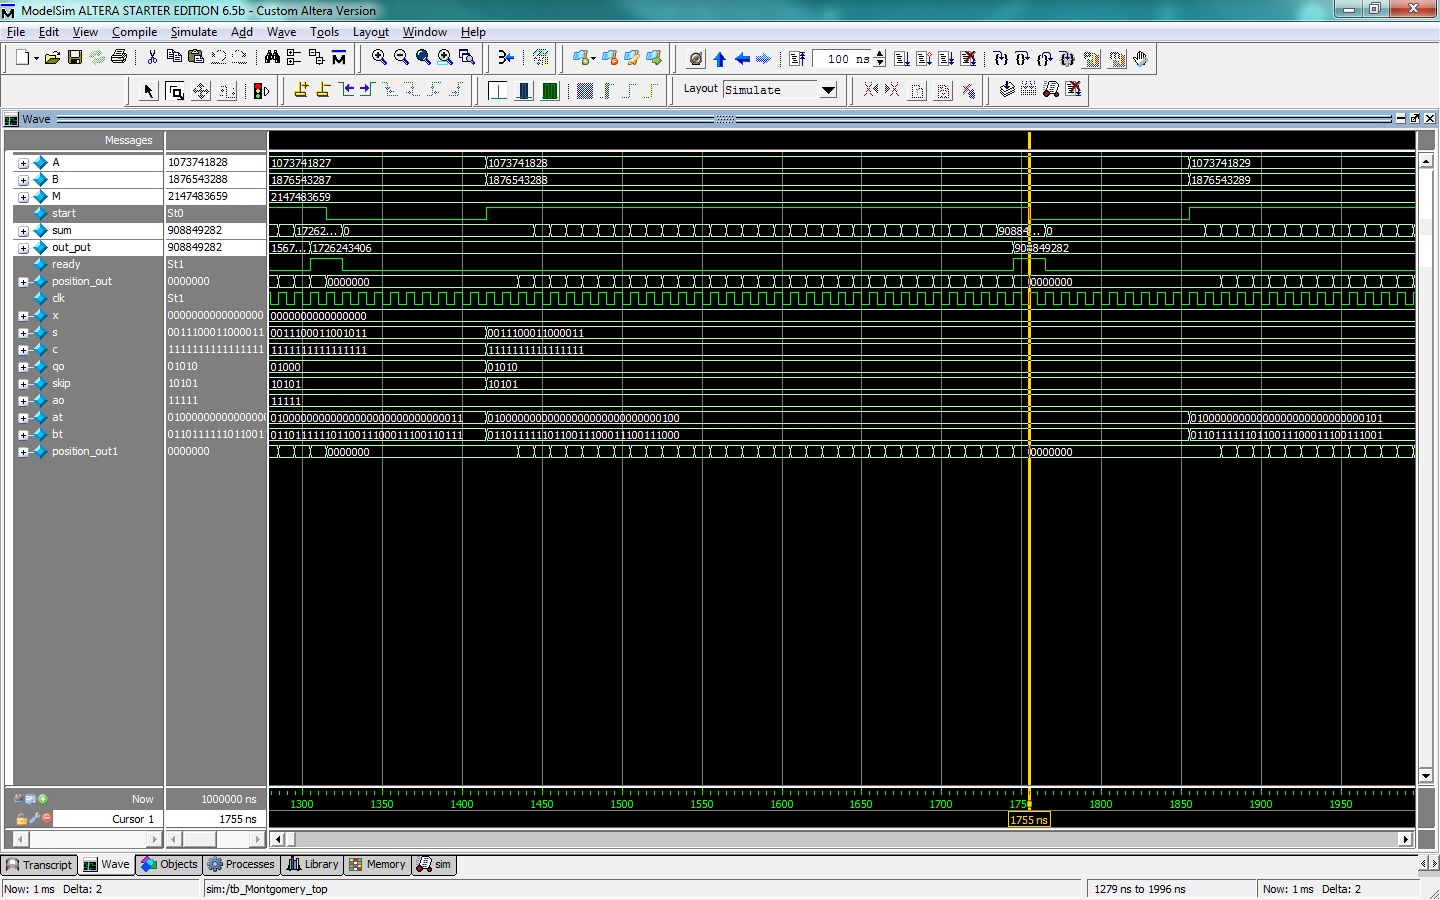
Task: Click the Step Over icon
Action: 1022,59
